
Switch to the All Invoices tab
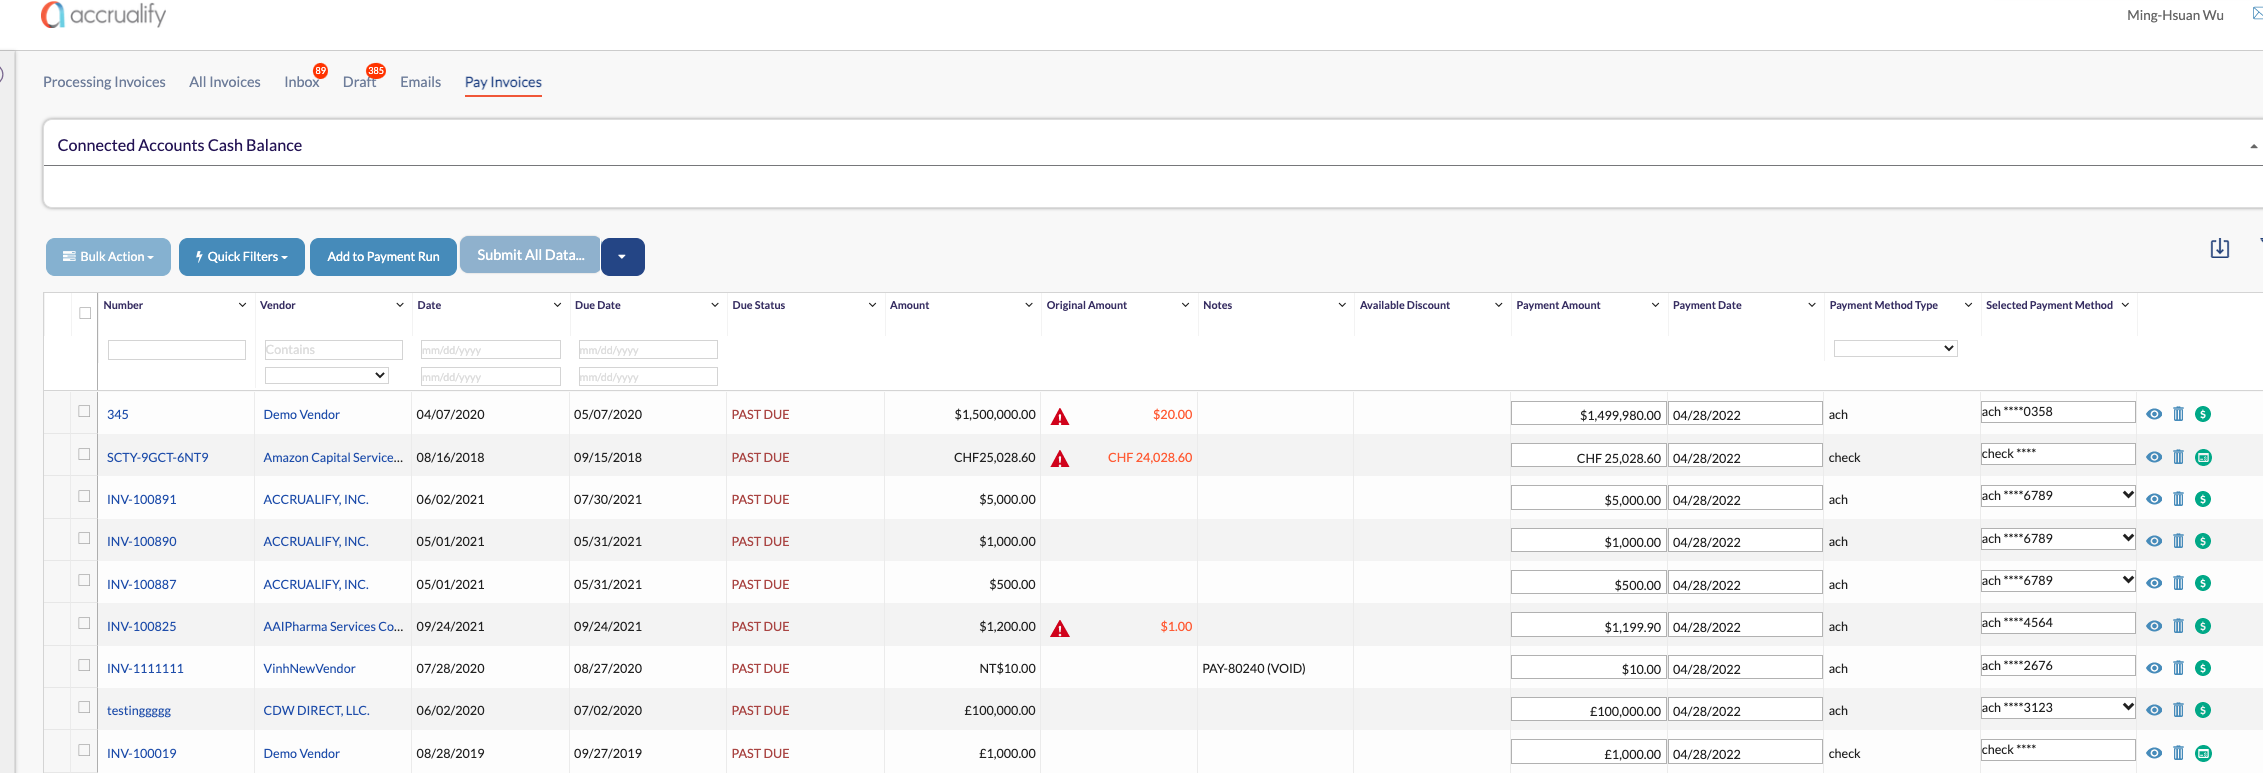pos(225,82)
